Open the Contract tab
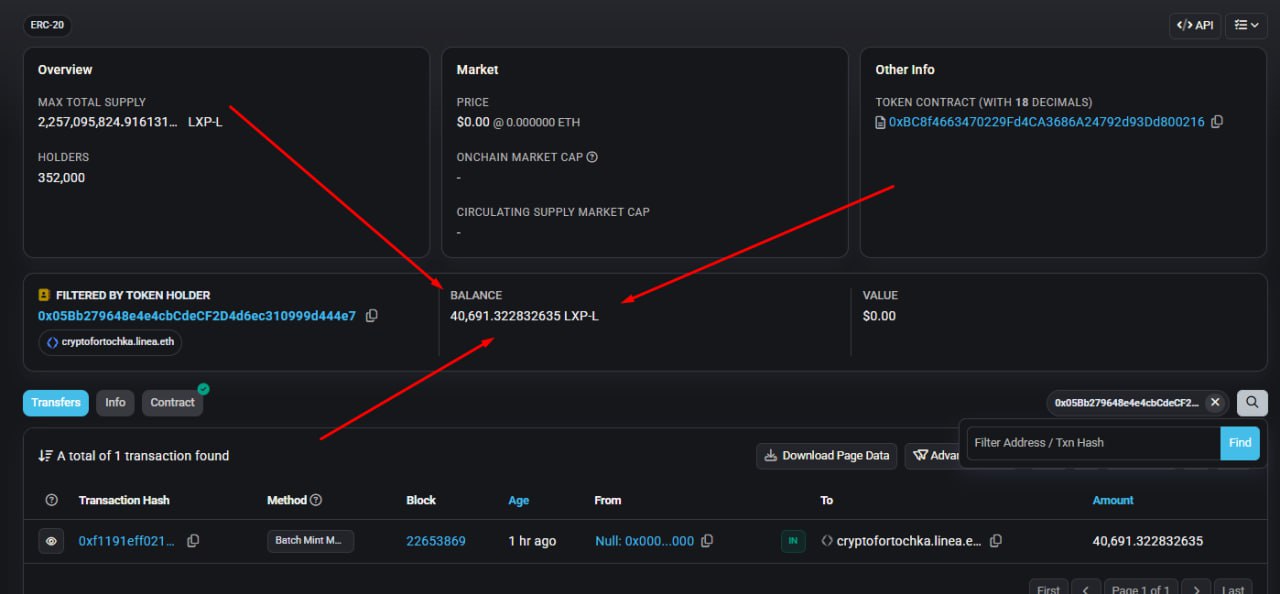Image resolution: width=1280 pixels, height=594 pixels. (172, 402)
